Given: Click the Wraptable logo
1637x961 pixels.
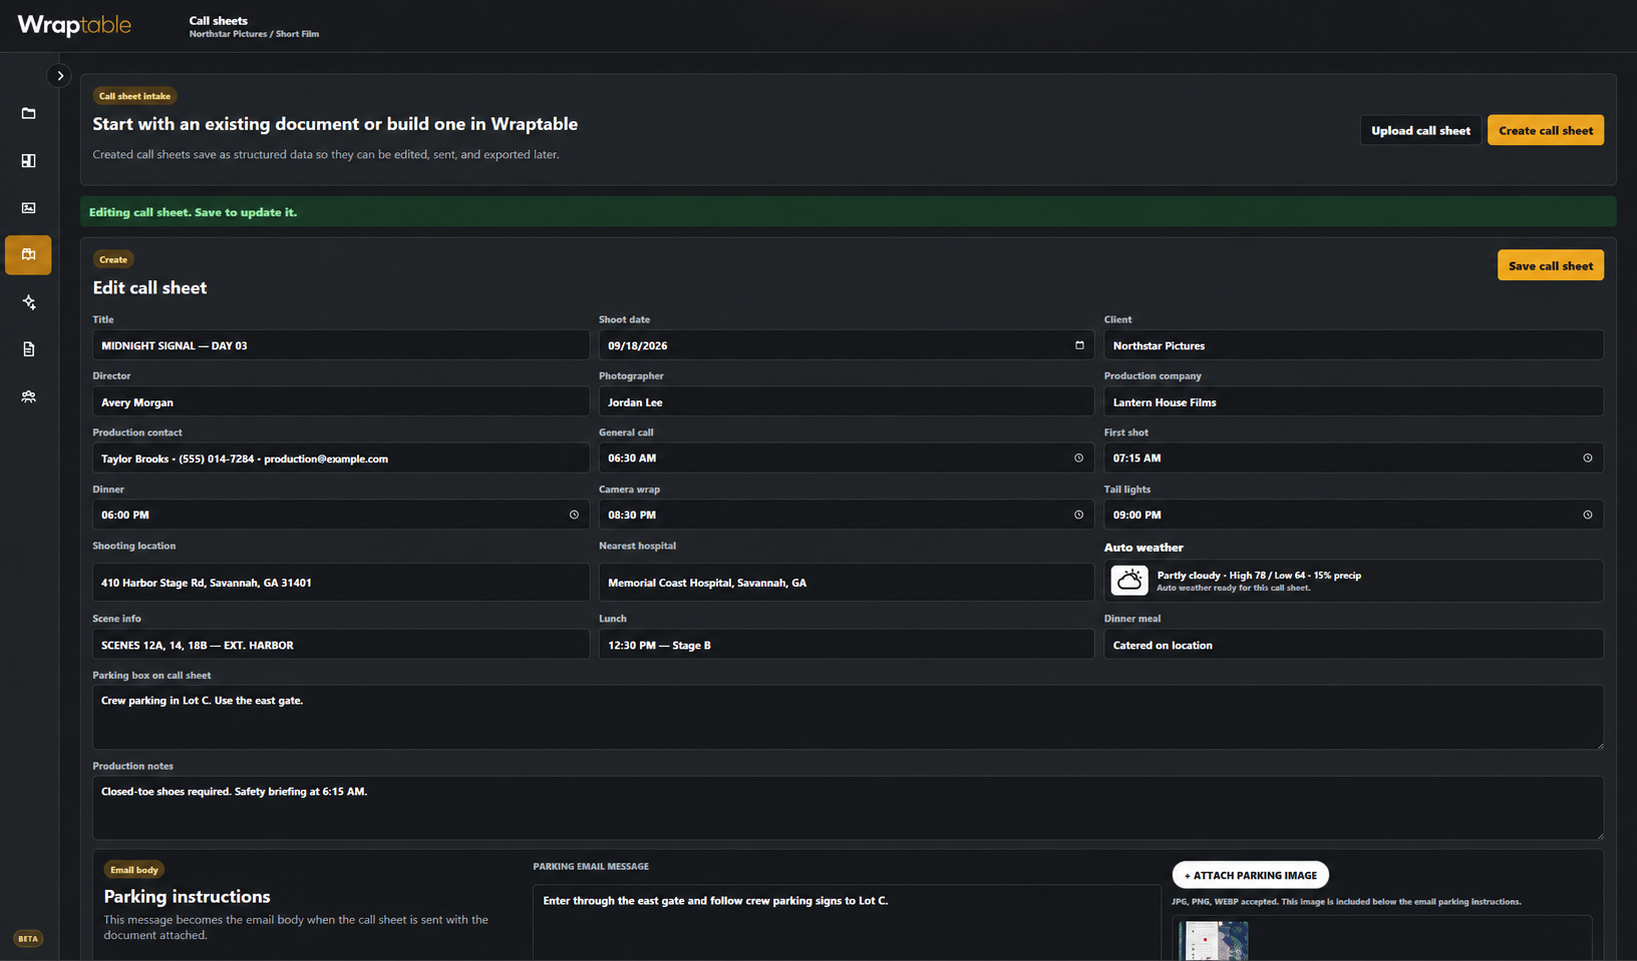Looking at the screenshot, I should 74,25.
